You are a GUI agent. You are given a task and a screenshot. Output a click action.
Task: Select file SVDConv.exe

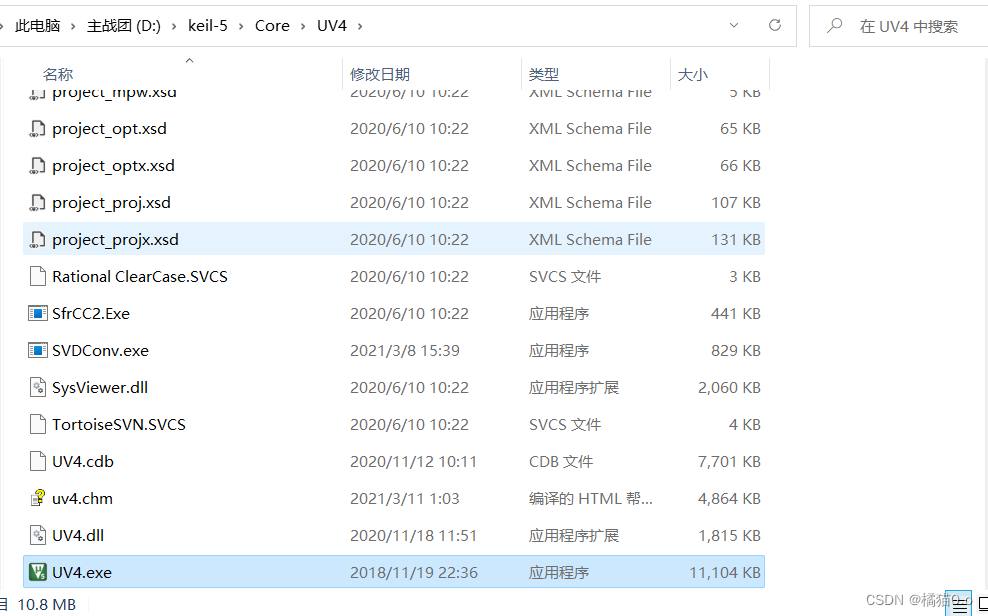(100, 351)
